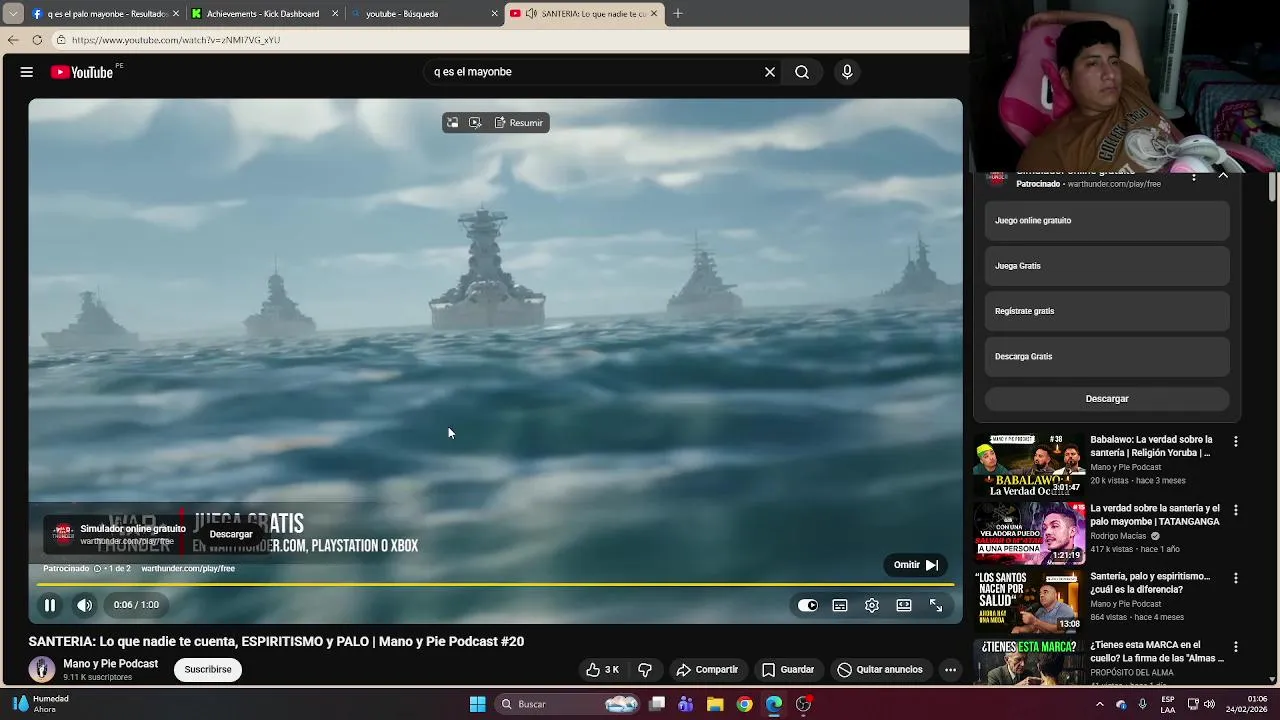
Task: Toggle the autoplay switch
Action: tap(808, 605)
